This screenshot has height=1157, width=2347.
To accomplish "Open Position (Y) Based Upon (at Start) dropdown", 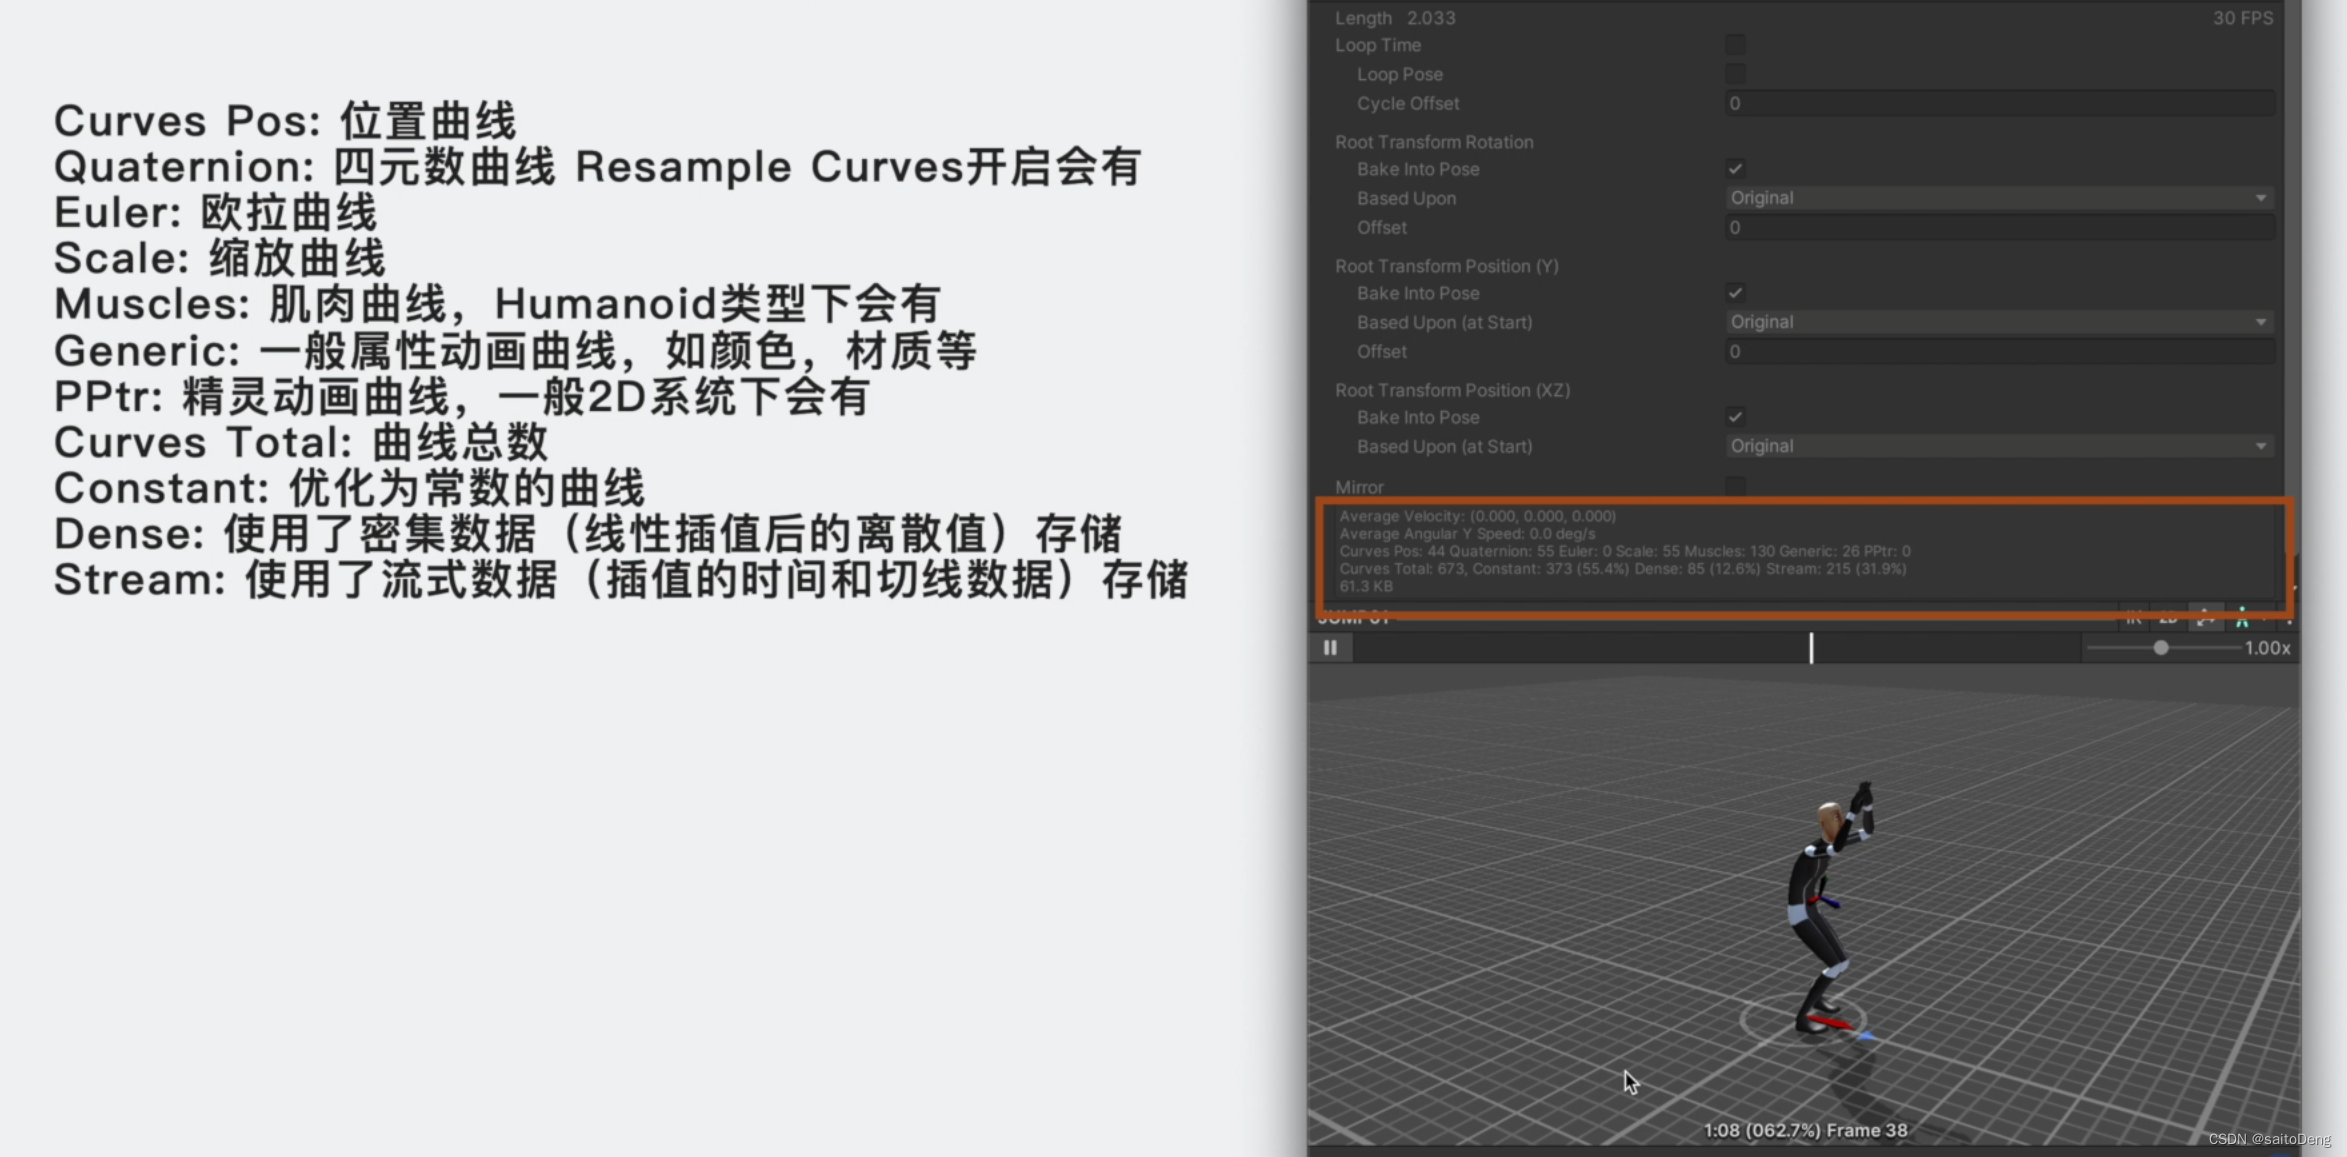I will coord(1998,322).
